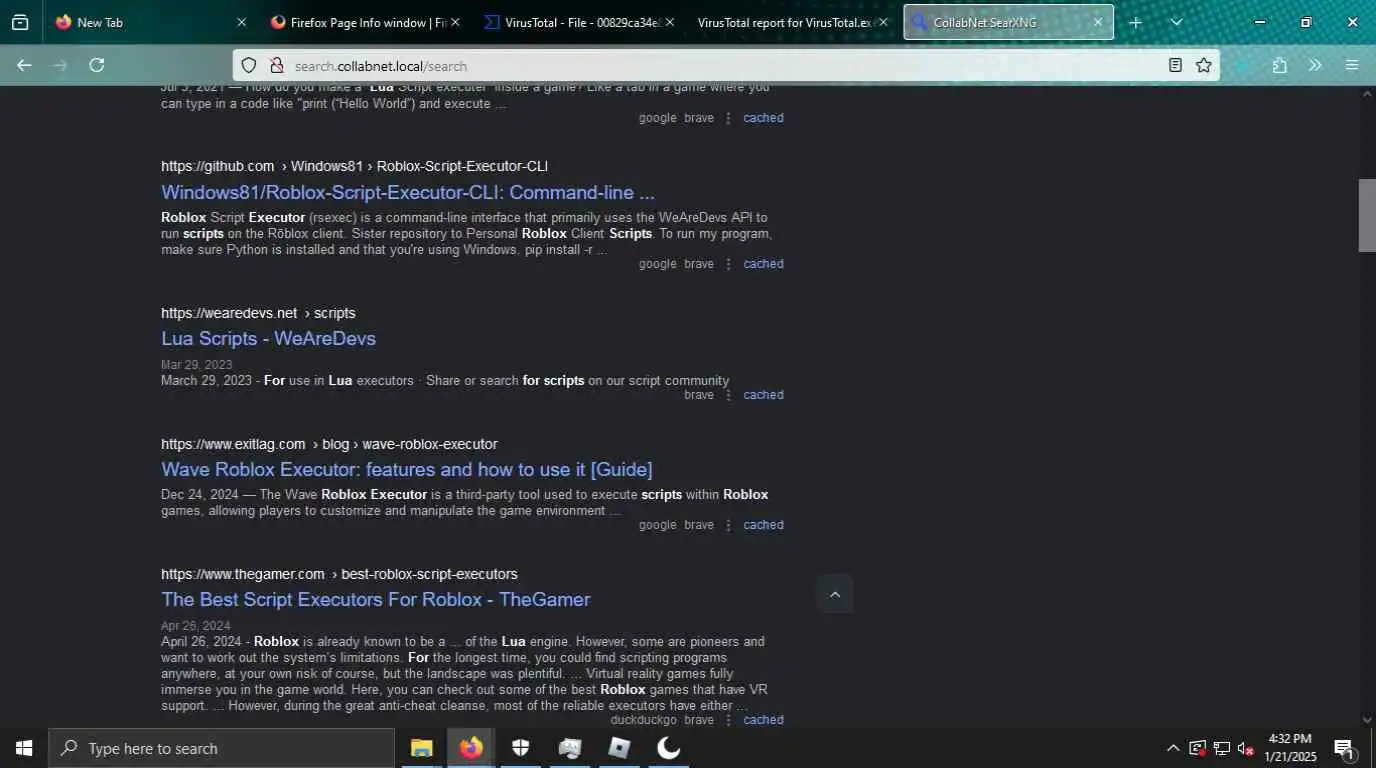1376x768 pixels.
Task: Open Firefox View at the tab strip start
Action: [x=20, y=22]
